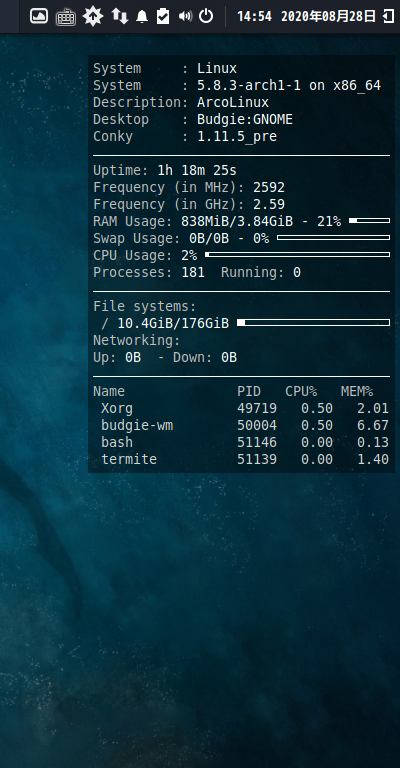Viewport: 400px width, 768px height.
Task: Open the keyboard input method icon
Action: [66, 17]
